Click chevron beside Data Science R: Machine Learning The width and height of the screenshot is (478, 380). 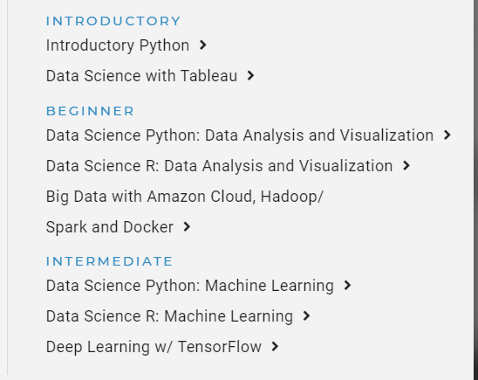[x=306, y=316]
